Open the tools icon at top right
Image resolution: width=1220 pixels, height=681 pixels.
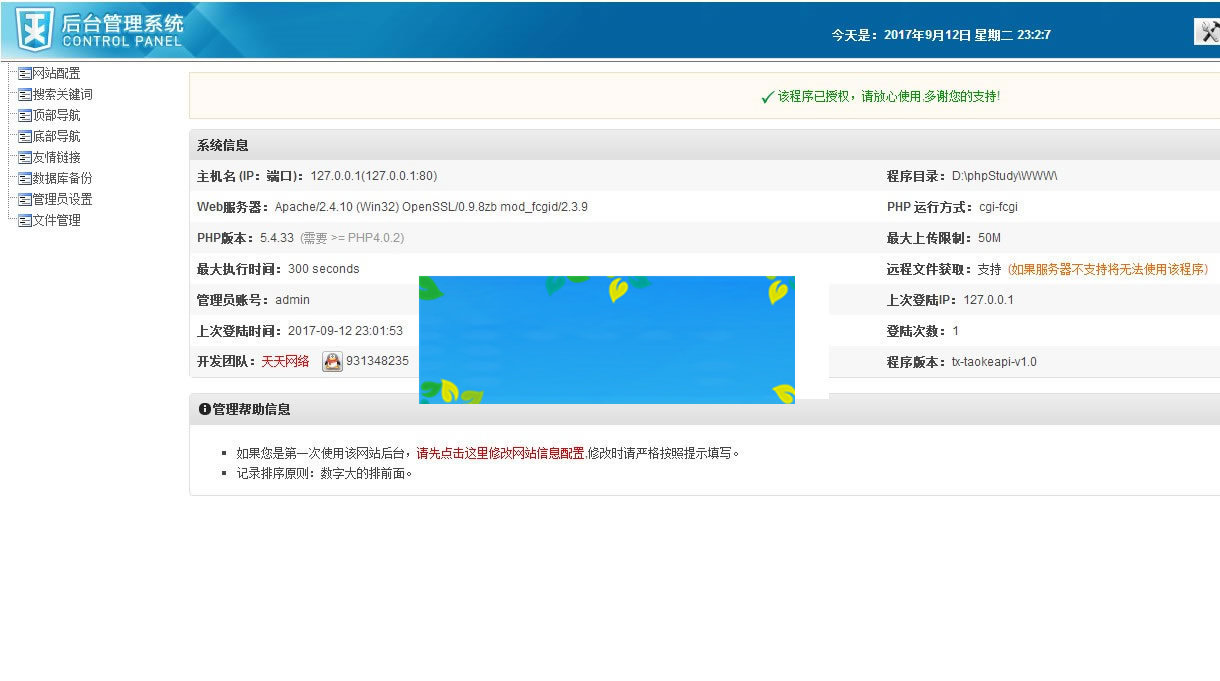click(1207, 31)
